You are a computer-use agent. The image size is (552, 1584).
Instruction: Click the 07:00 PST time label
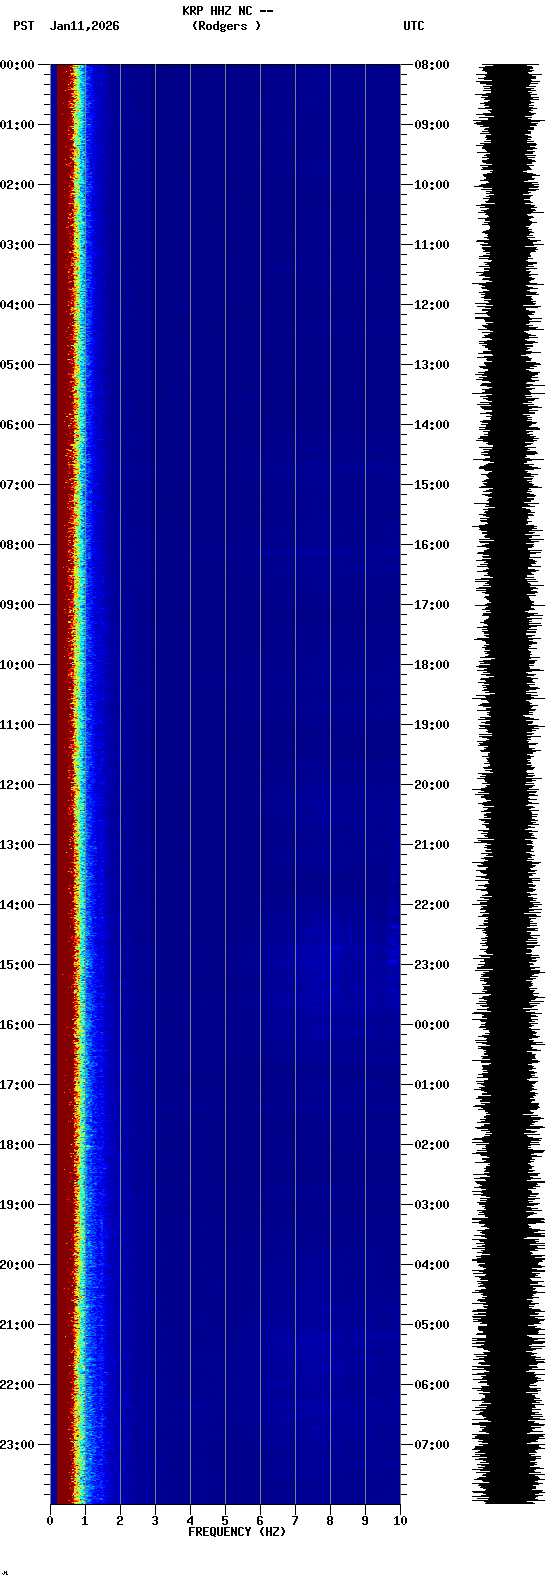point(17,485)
